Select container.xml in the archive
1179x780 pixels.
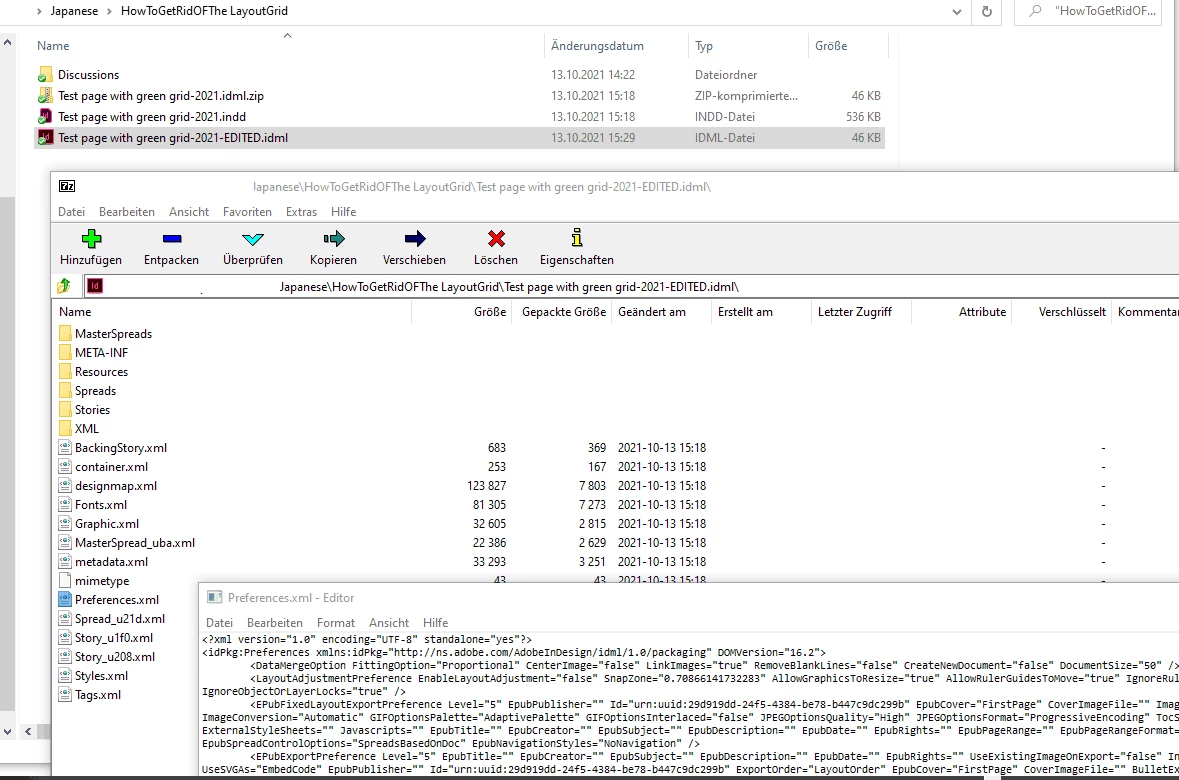tap(111, 466)
